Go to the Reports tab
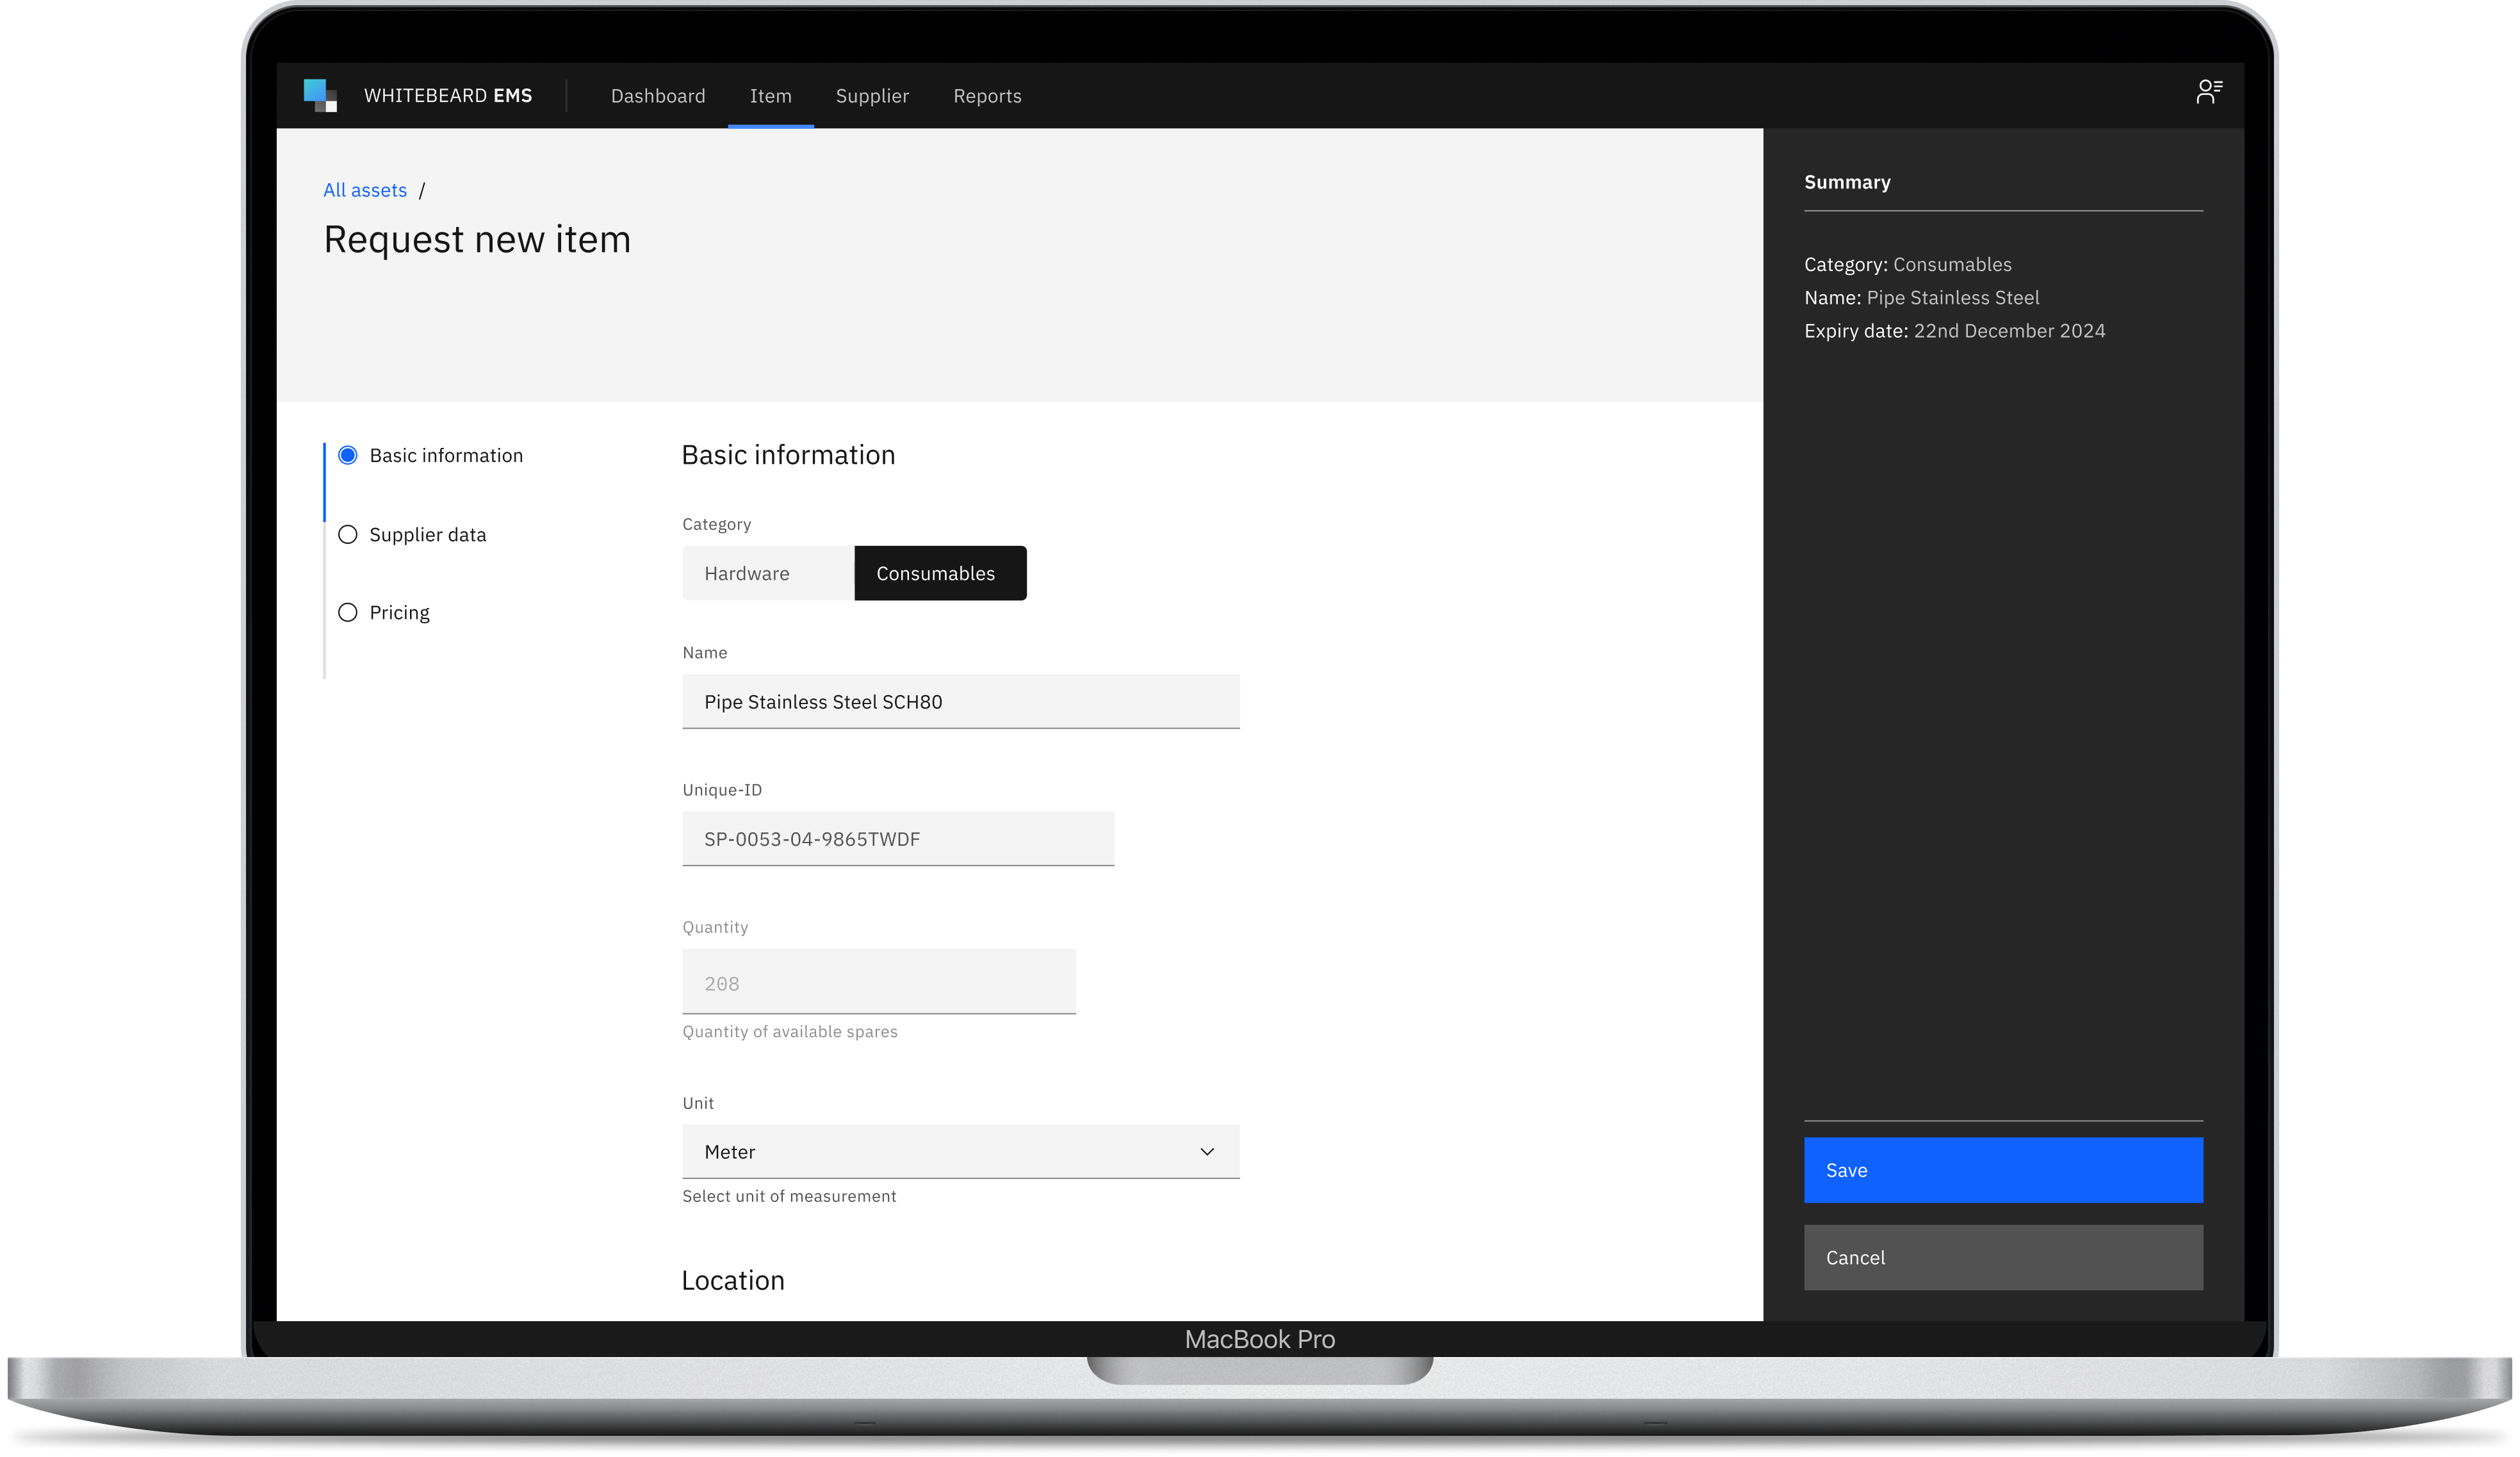 pos(987,96)
